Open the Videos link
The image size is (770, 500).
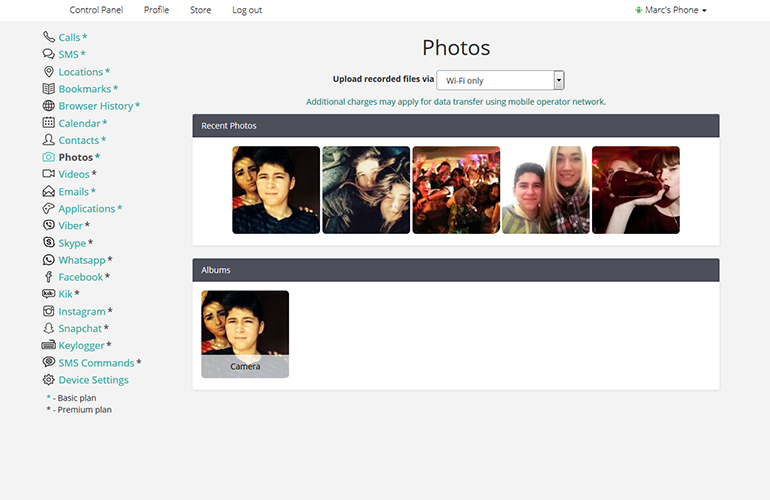coord(74,174)
